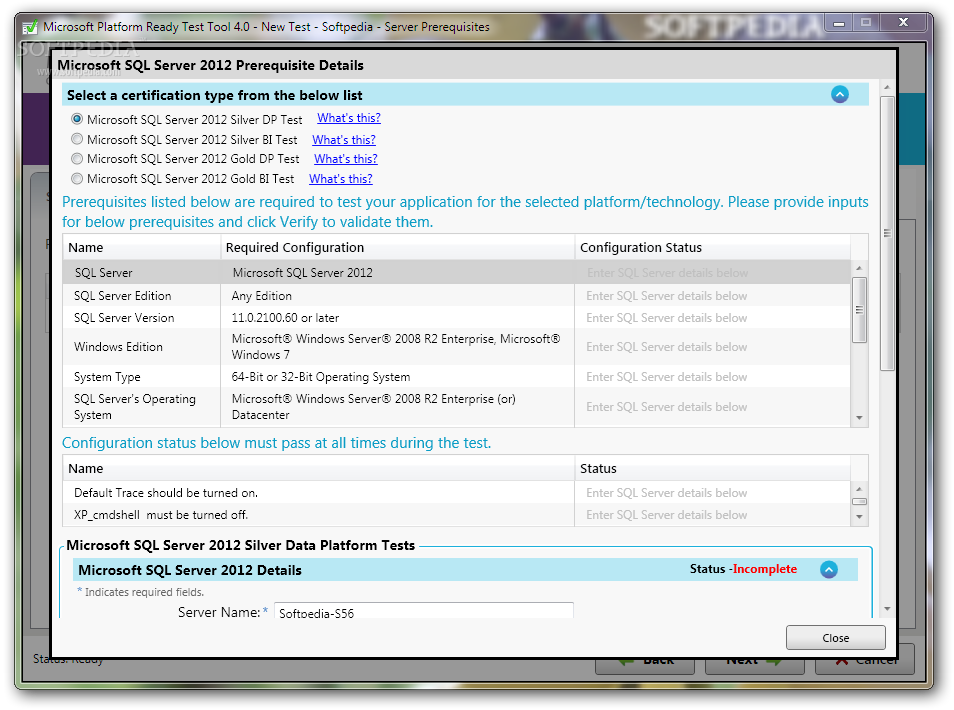Click the Name column header in prerequisites table
This screenshot has height=710, width=954.
142,248
